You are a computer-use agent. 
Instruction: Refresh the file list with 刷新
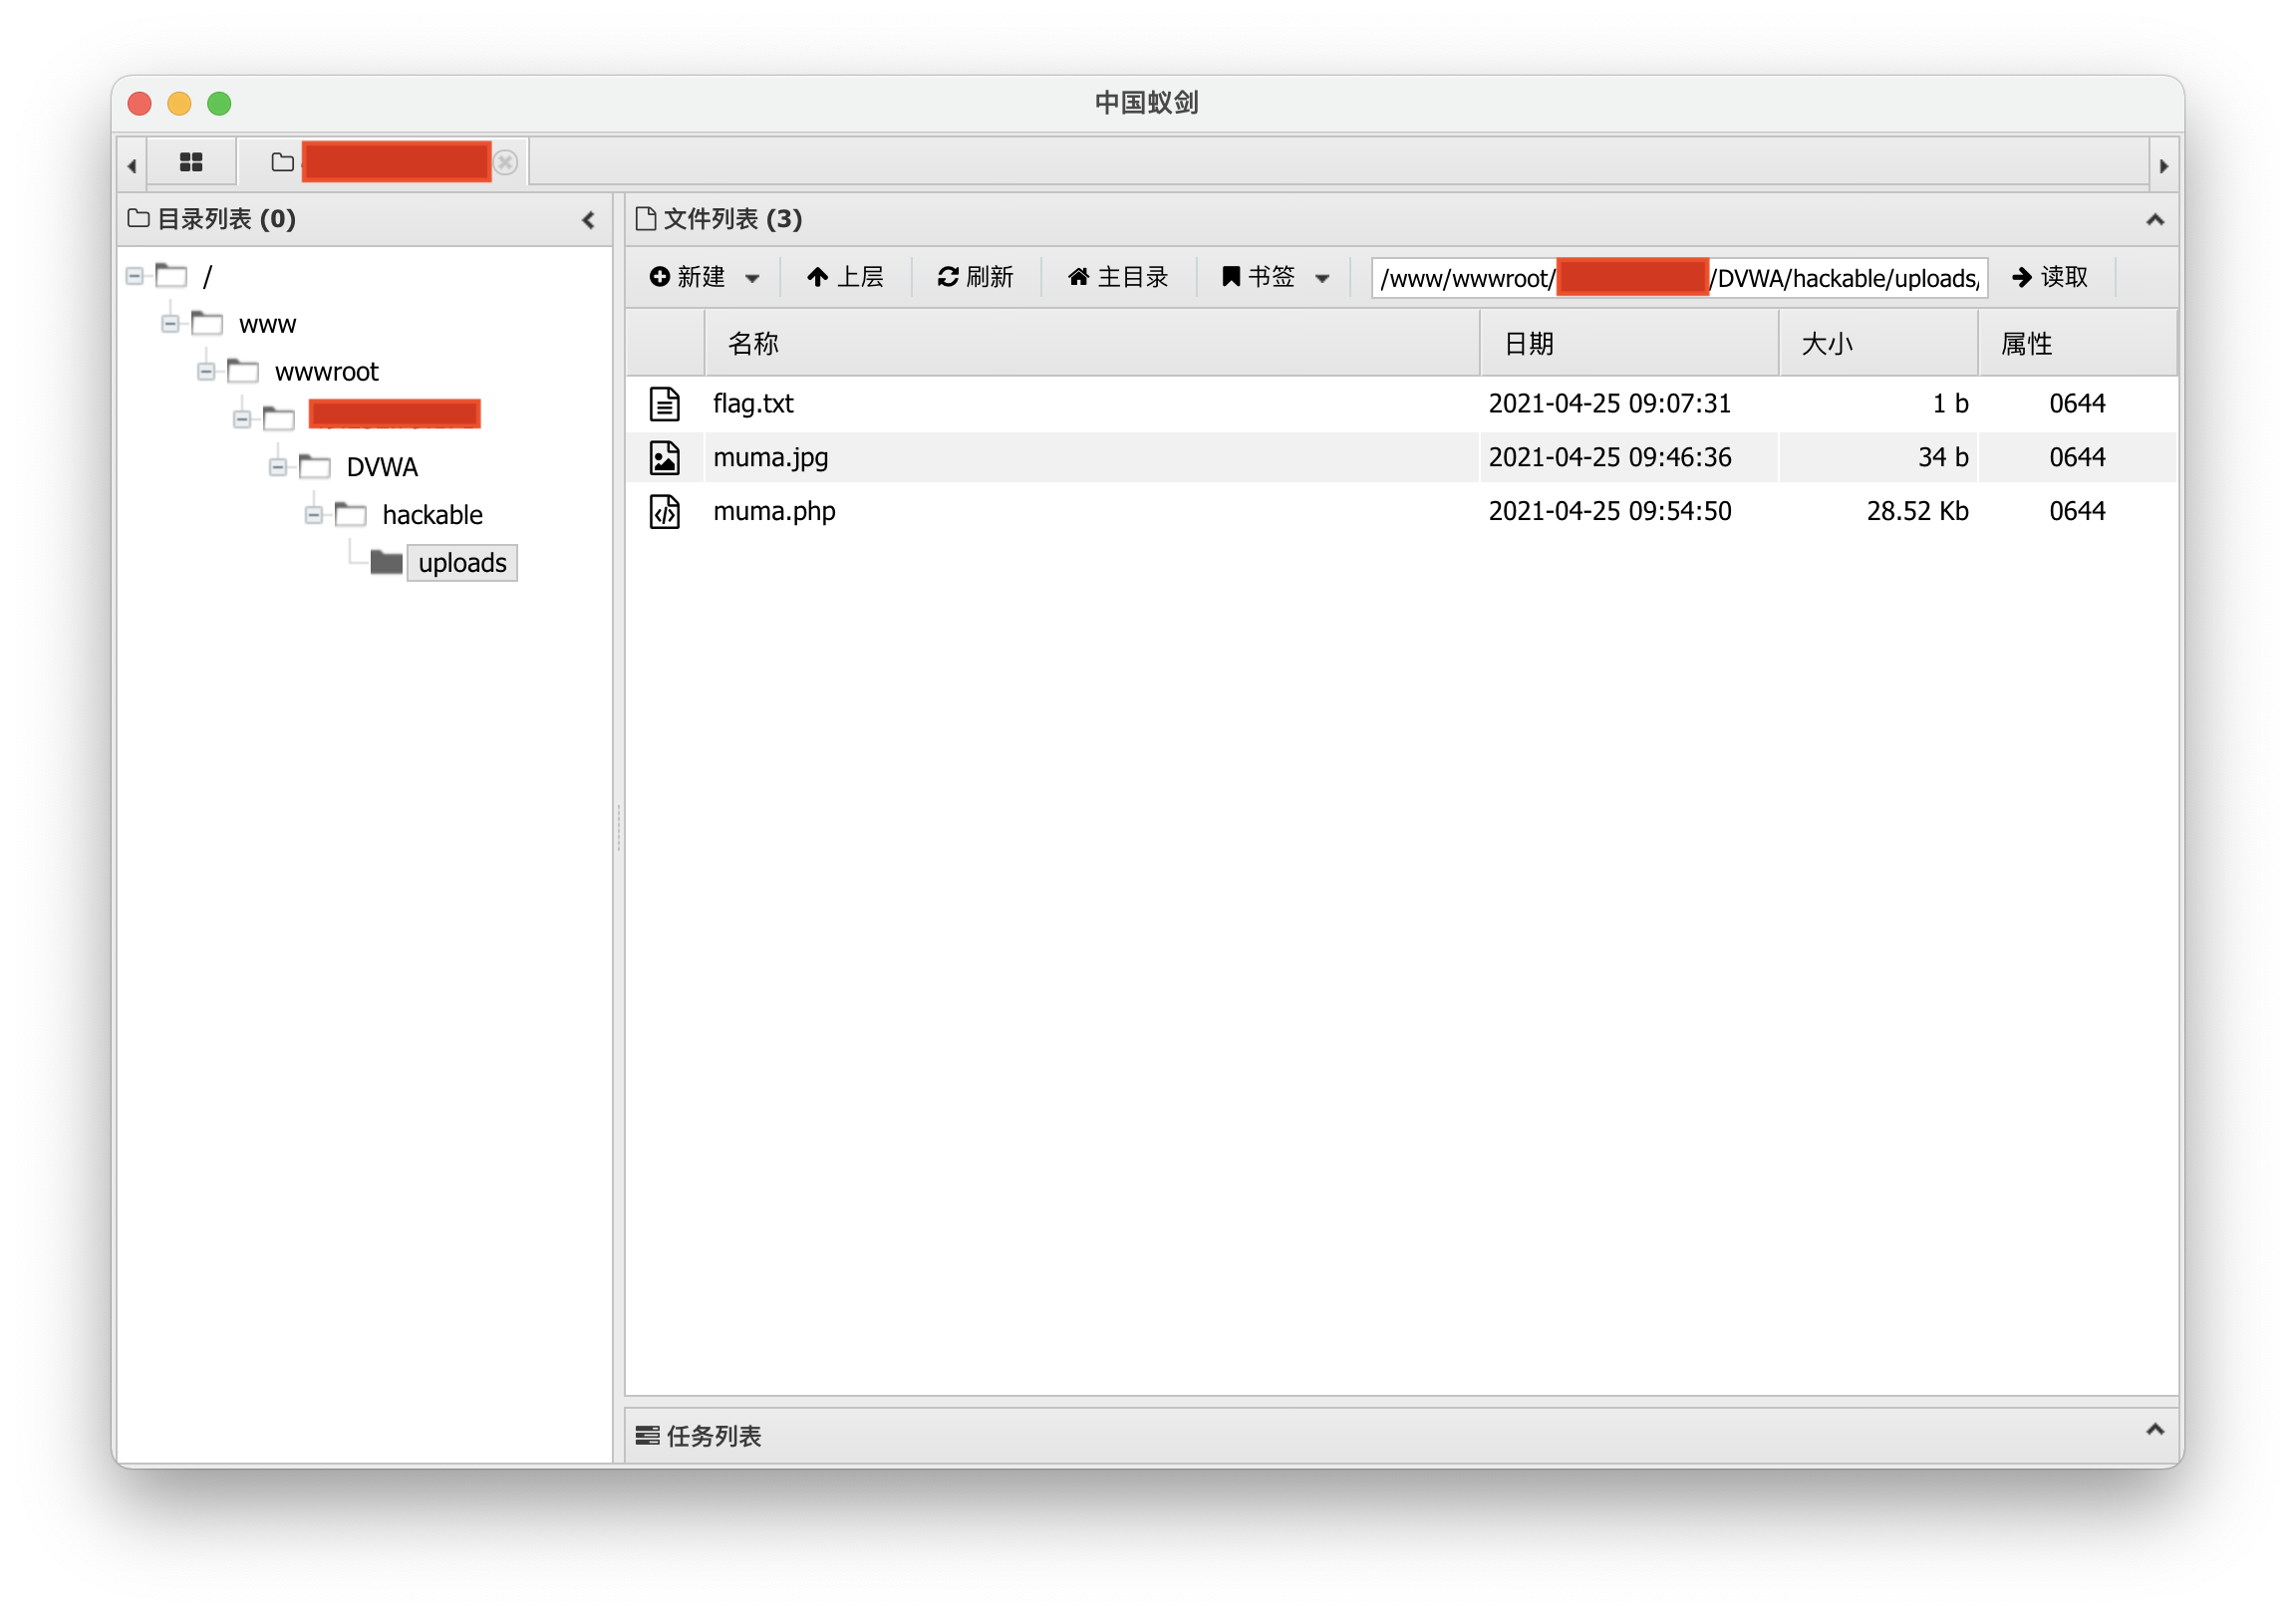point(975,277)
